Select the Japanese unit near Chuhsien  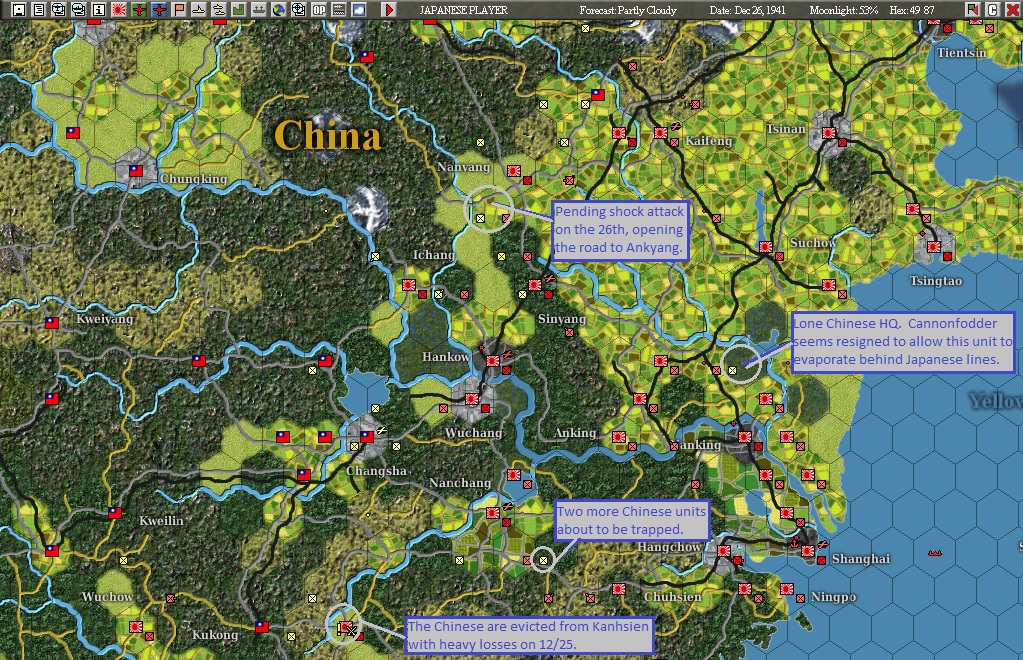tap(618, 589)
